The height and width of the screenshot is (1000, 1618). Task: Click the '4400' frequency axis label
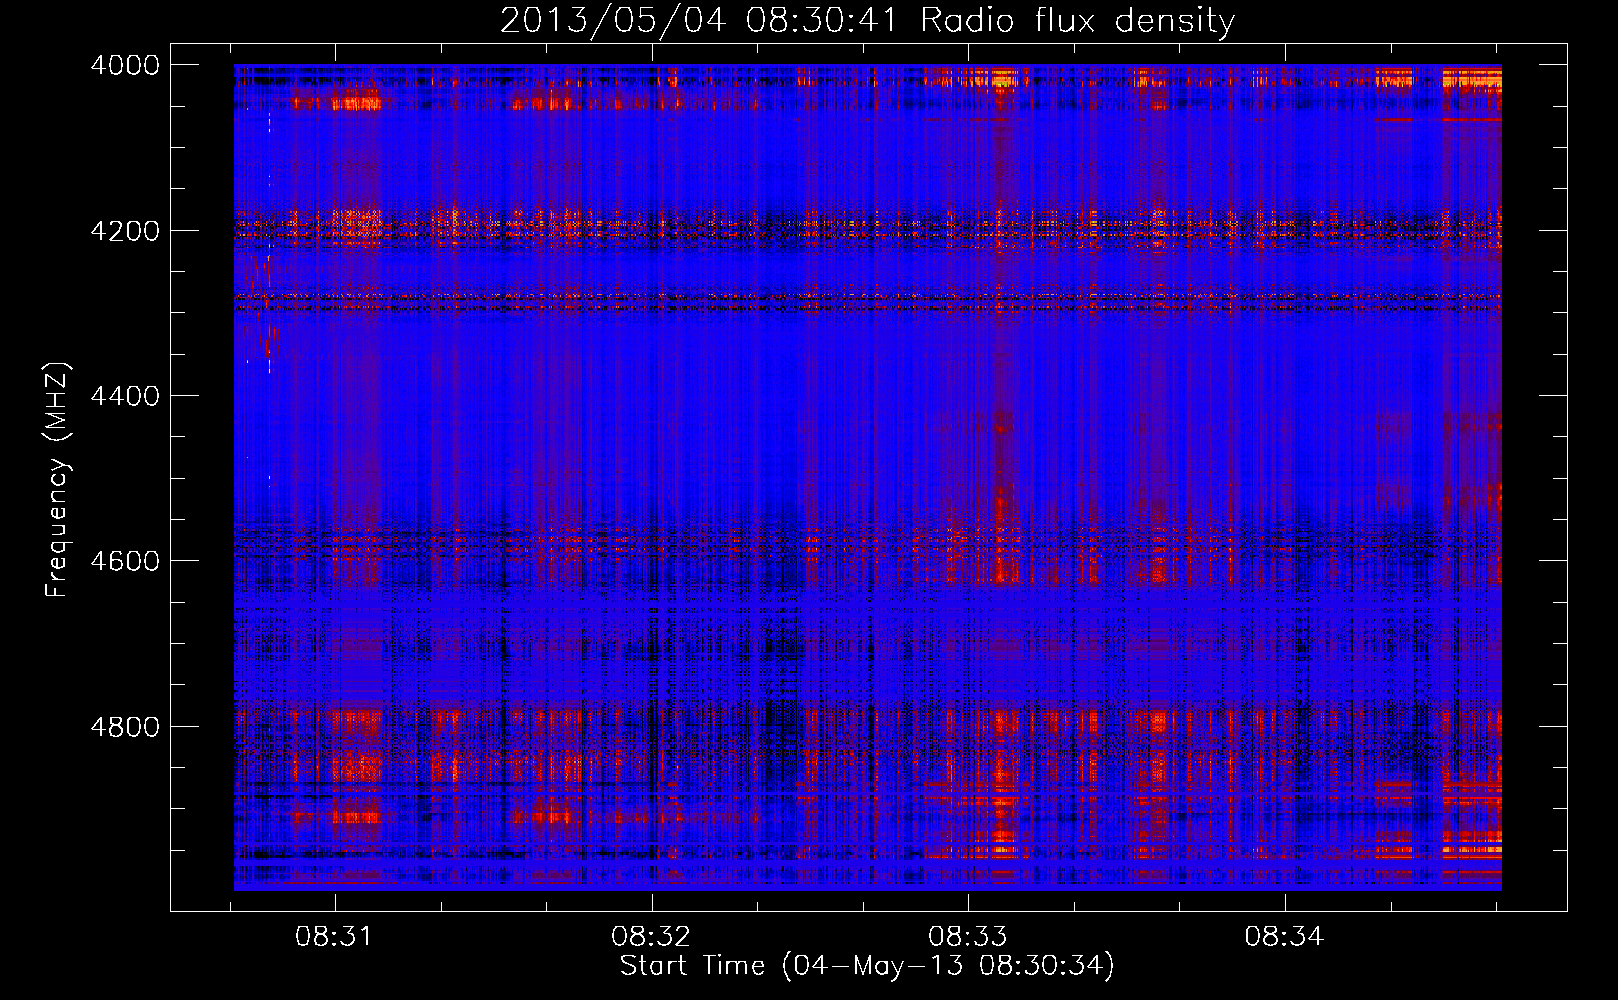tap(125, 396)
